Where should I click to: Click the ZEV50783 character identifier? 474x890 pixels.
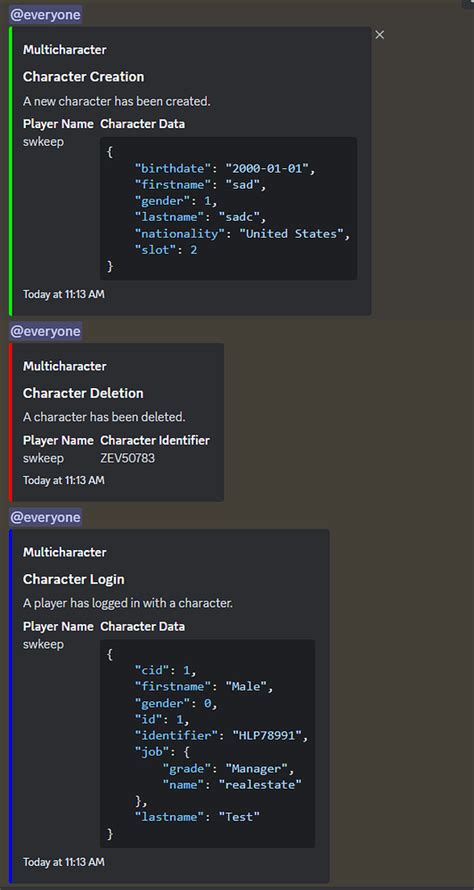tap(127, 458)
